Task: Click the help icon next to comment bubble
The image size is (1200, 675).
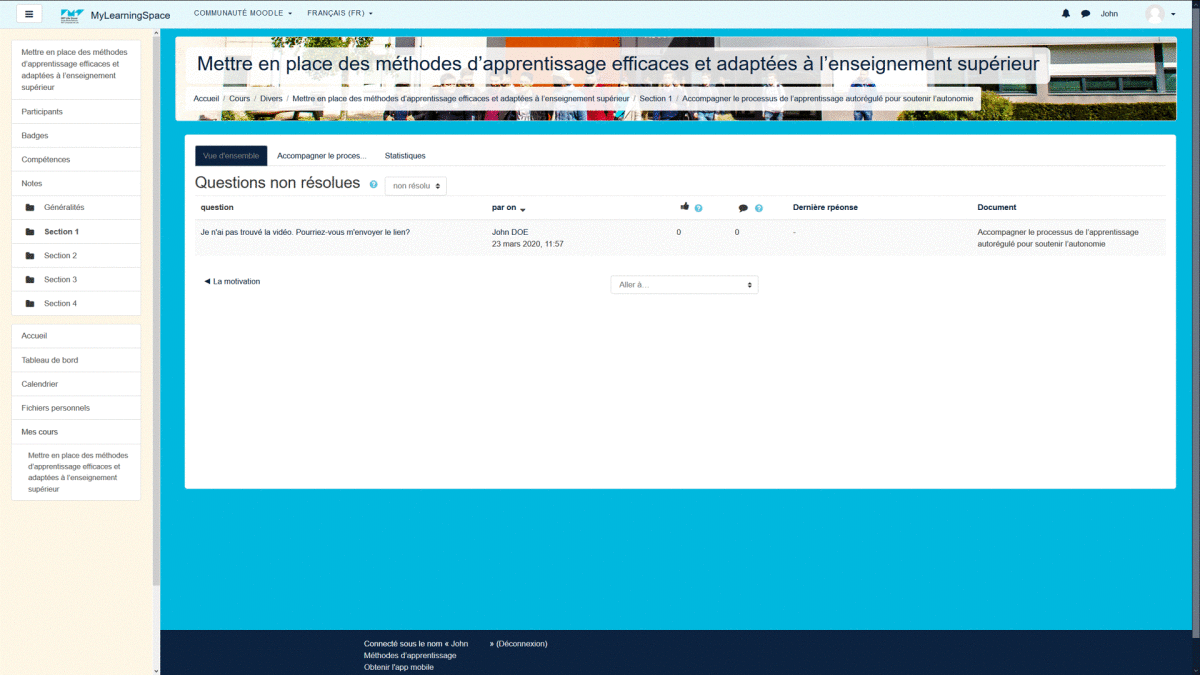Action: (x=759, y=208)
